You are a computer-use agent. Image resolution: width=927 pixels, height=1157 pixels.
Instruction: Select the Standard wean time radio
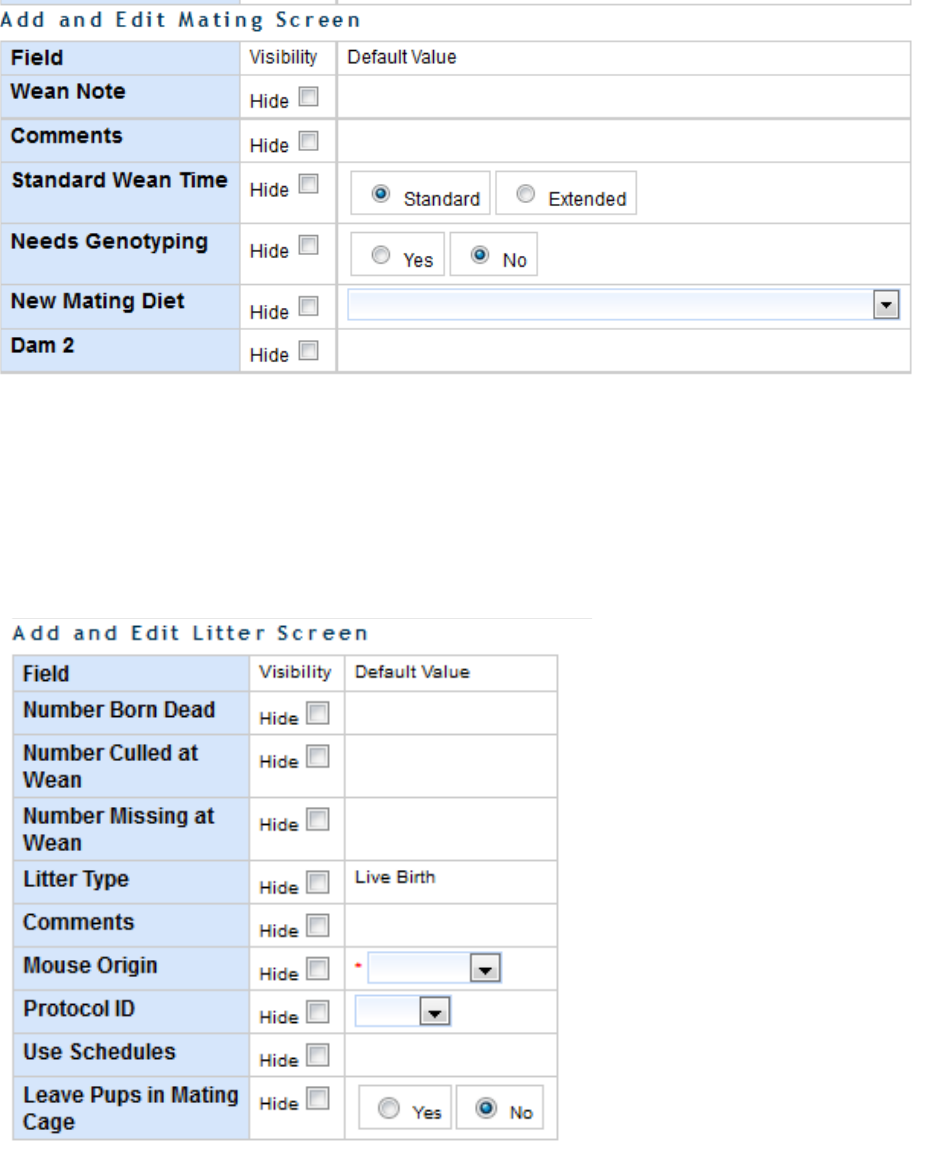coord(381,195)
